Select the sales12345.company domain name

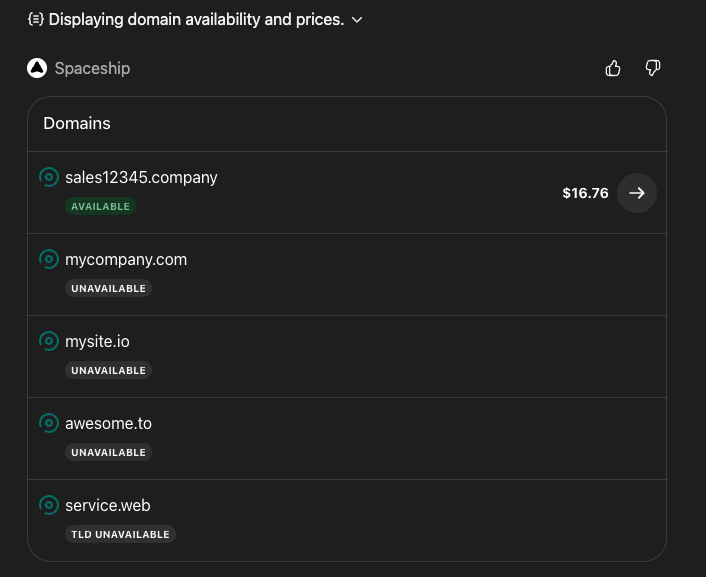tap(141, 177)
